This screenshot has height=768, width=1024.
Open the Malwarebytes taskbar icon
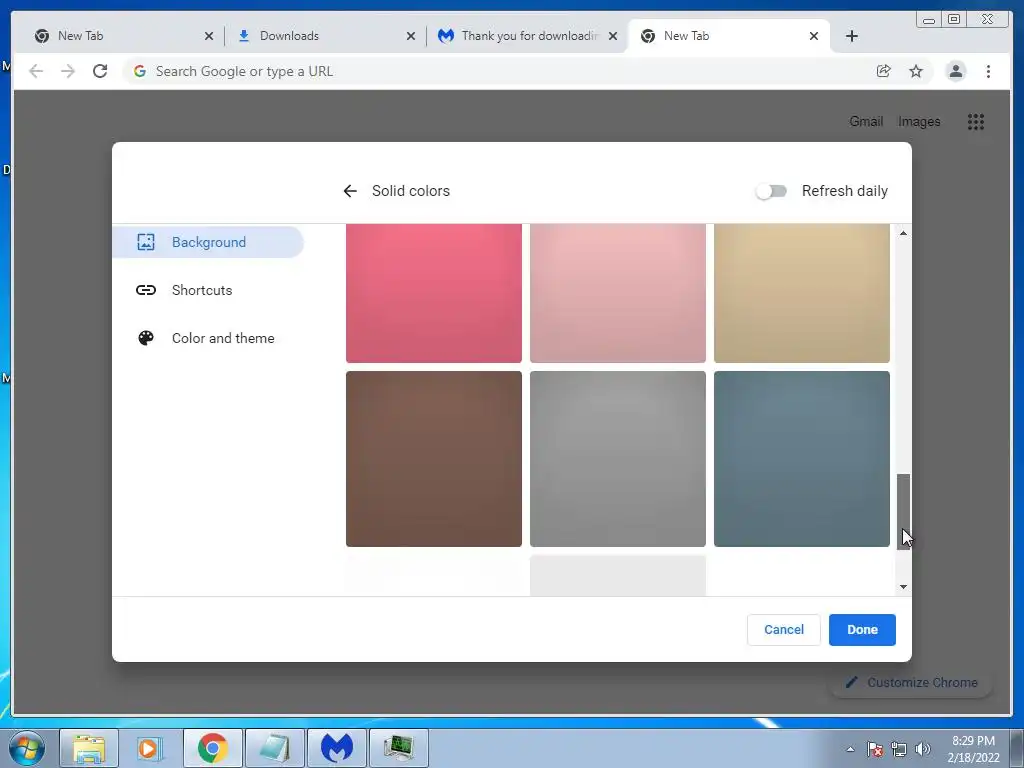[x=337, y=748]
